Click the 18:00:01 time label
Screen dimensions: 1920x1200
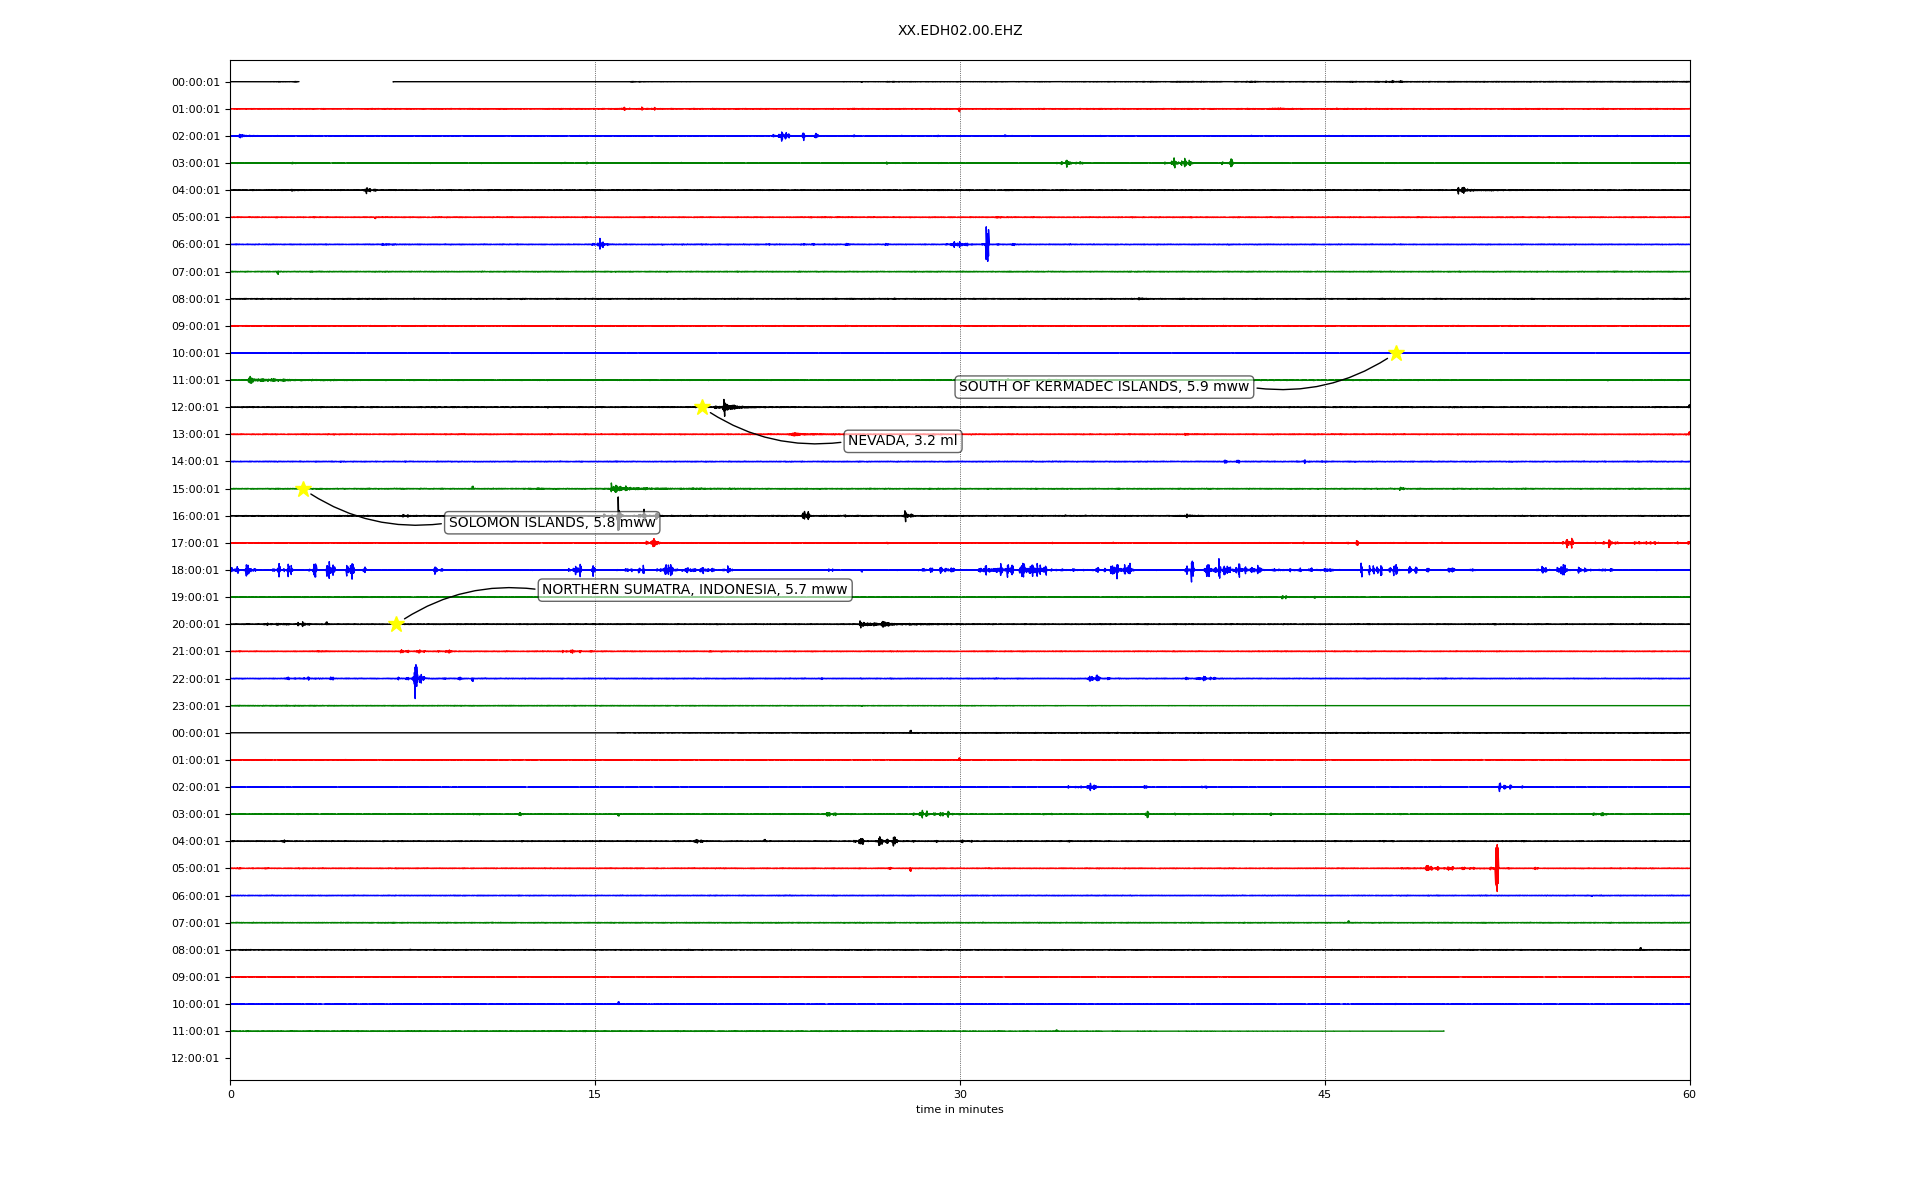coord(195,570)
